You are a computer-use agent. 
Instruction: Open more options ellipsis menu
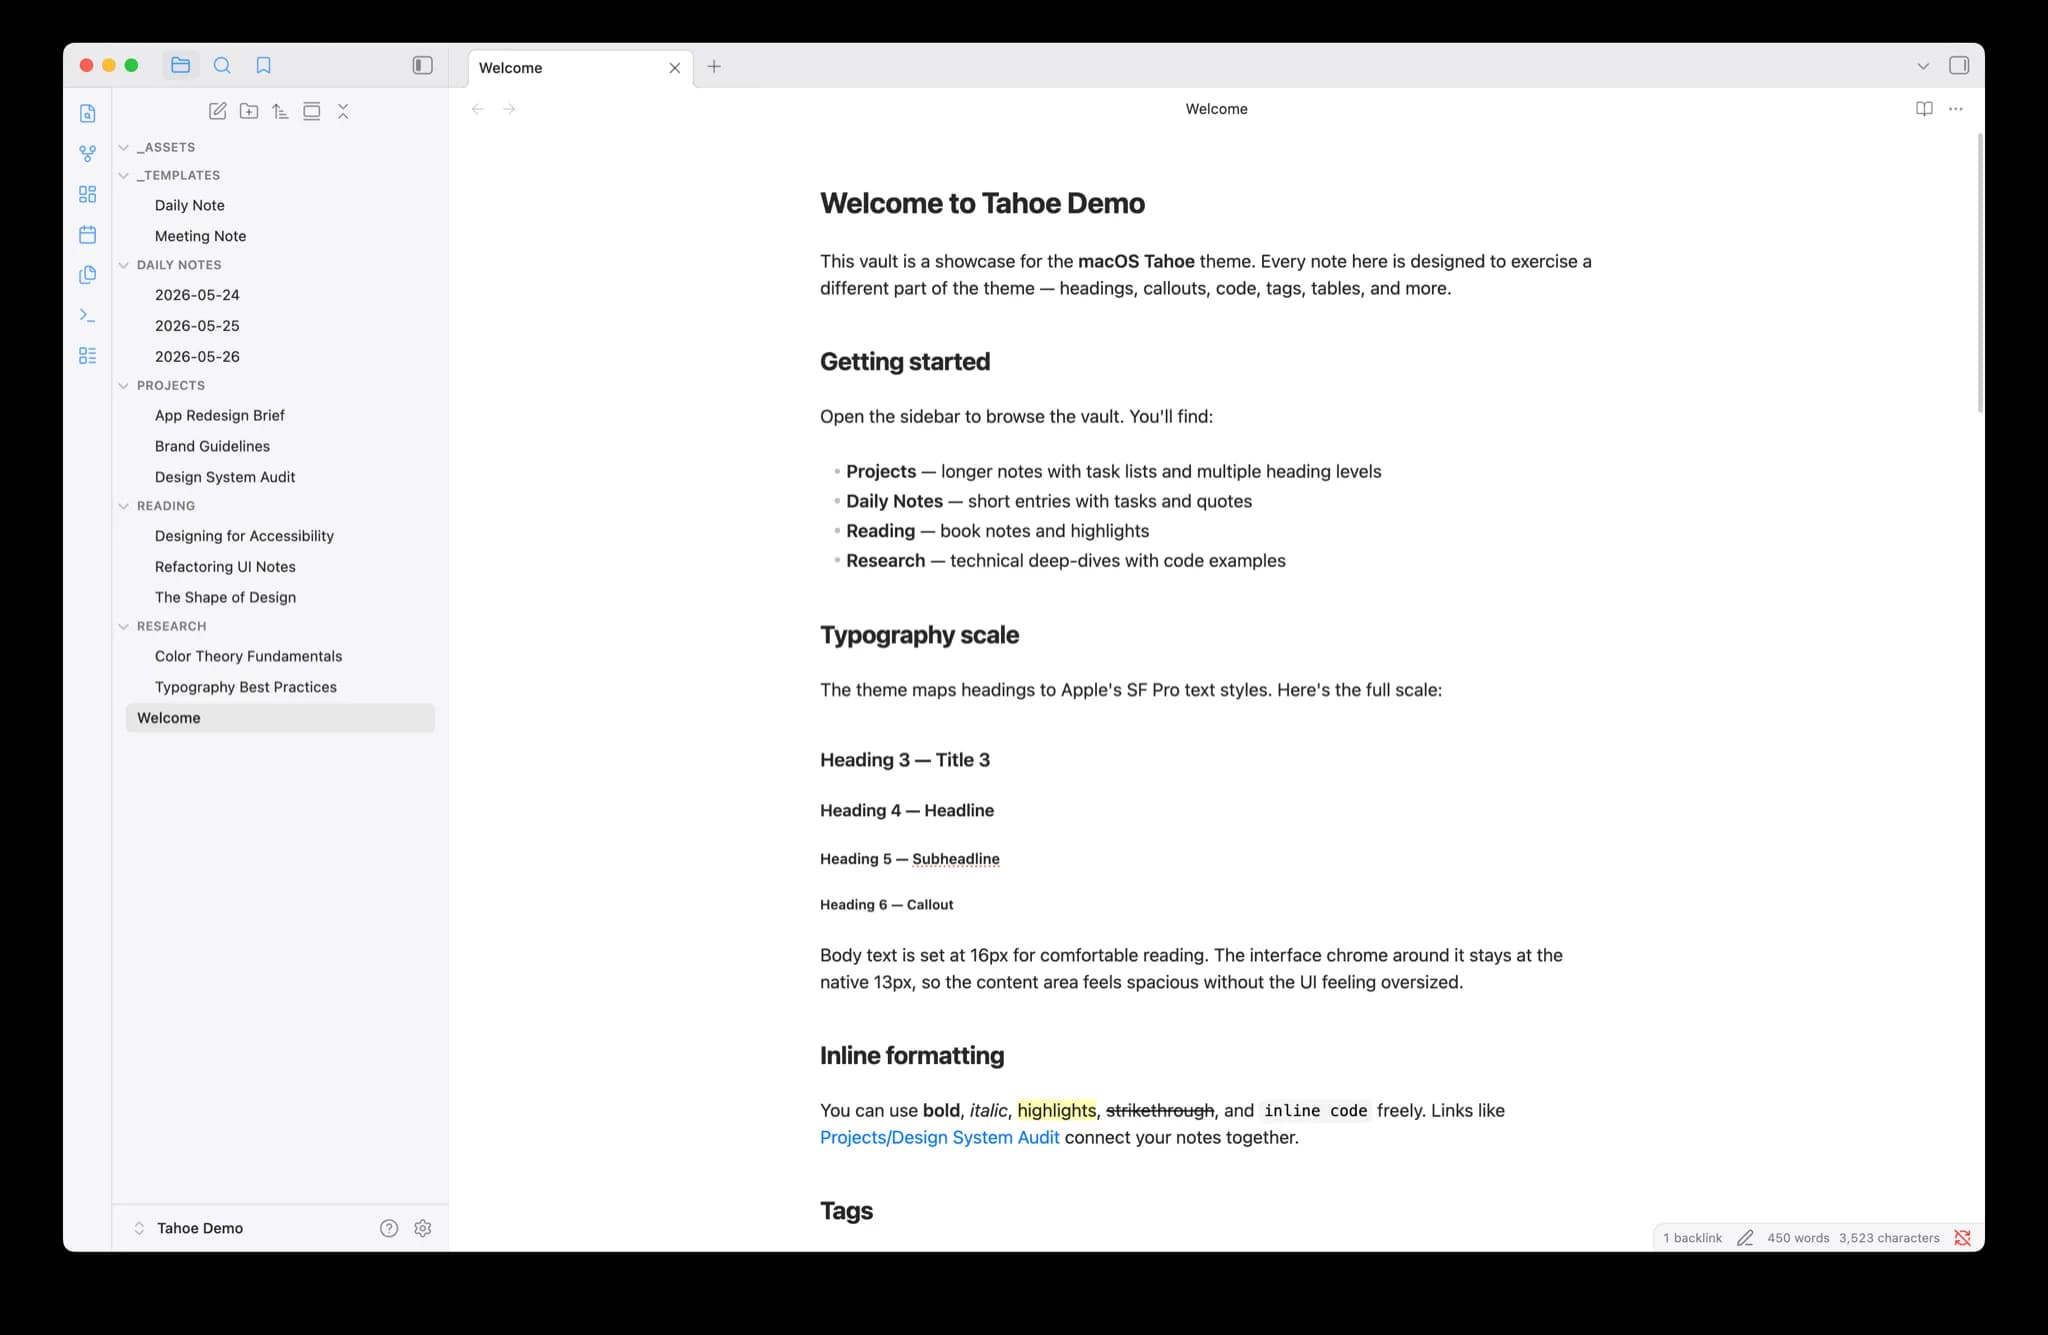tap(1956, 109)
